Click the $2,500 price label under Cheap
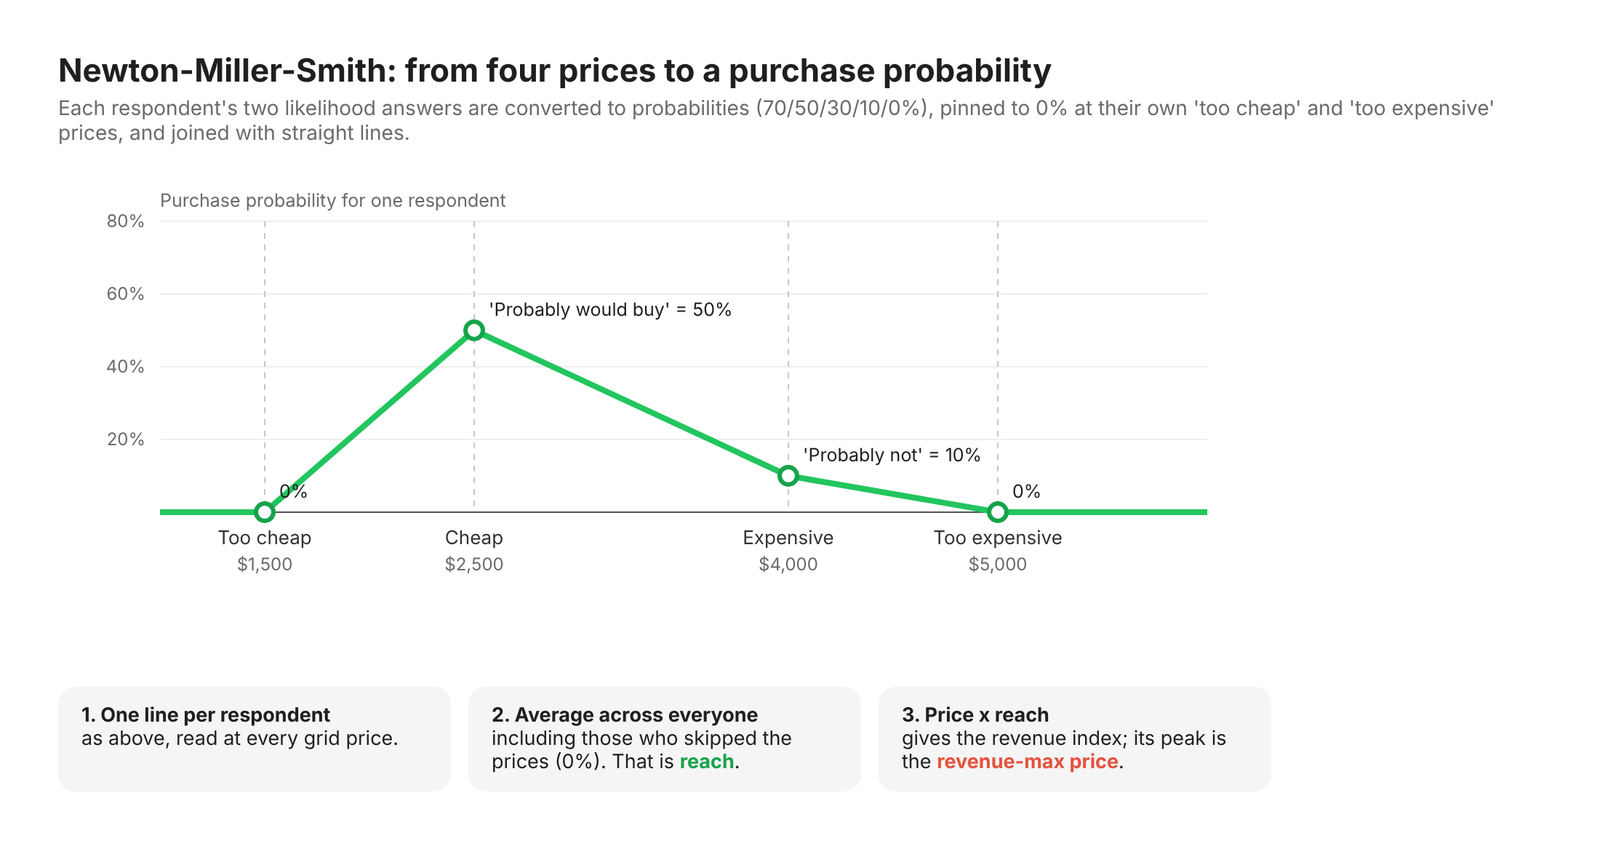 click(x=474, y=564)
